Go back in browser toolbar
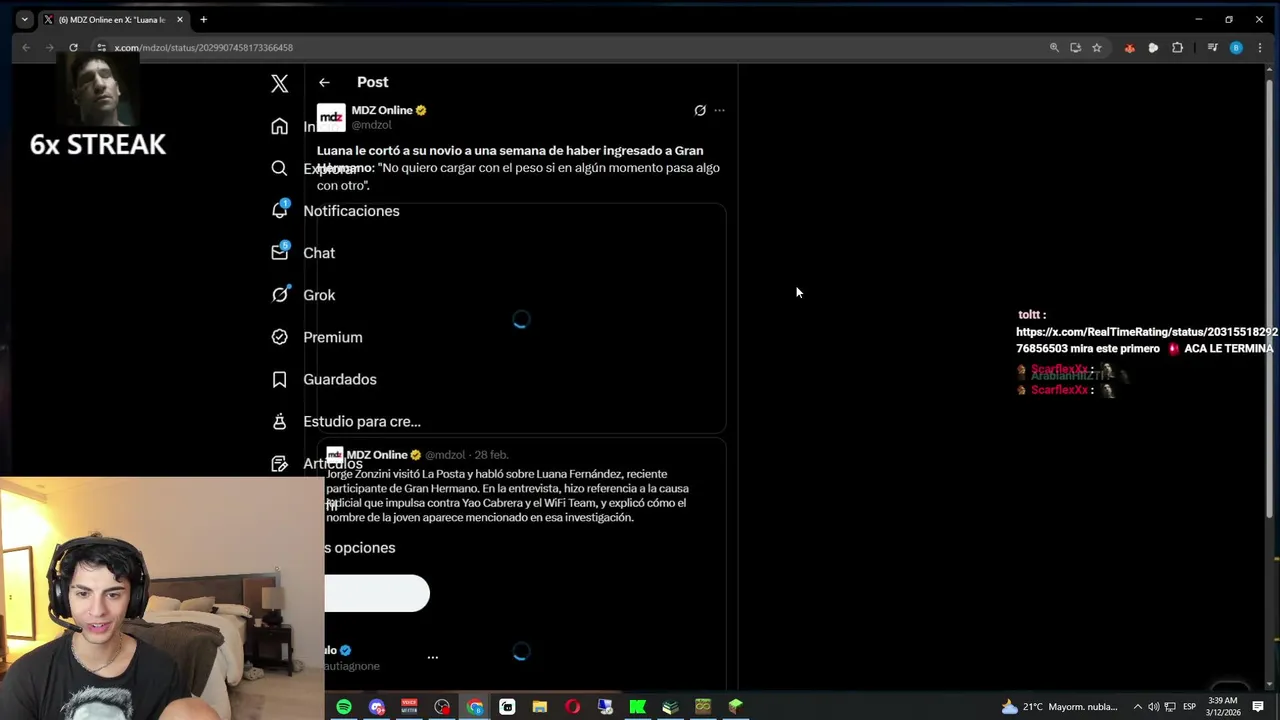The height and width of the screenshot is (720, 1280). coord(26,47)
